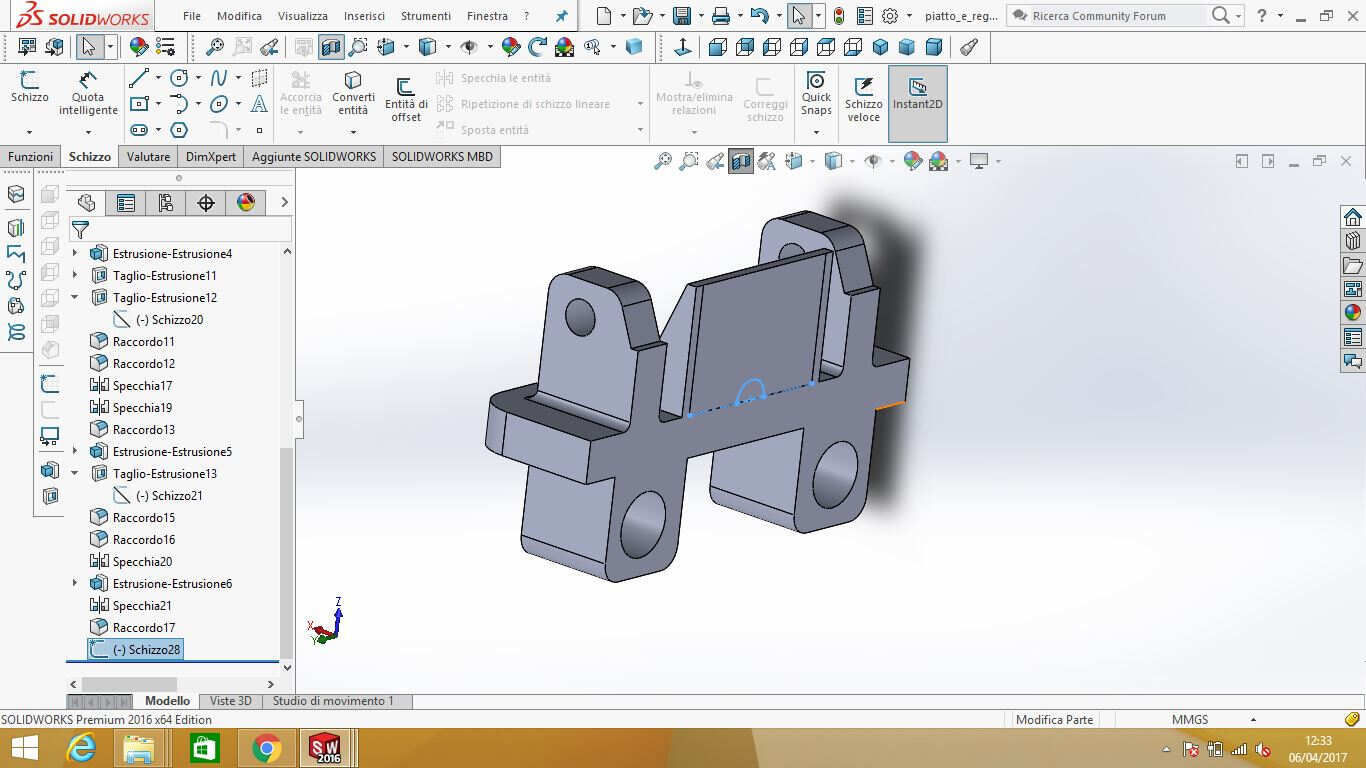
Task: Select the Circle sketch tool
Action: pos(179,78)
